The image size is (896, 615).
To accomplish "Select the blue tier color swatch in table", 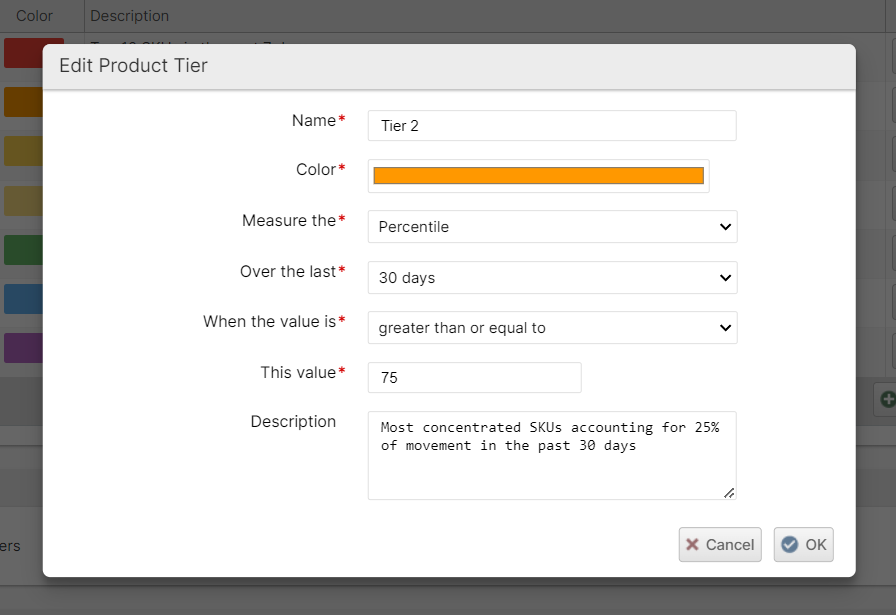I will click(x=22, y=298).
